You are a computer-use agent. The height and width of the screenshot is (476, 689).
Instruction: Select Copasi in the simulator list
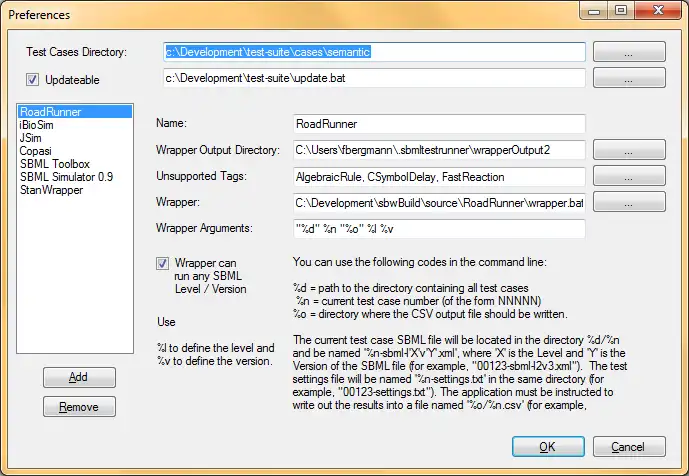tap(75, 151)
